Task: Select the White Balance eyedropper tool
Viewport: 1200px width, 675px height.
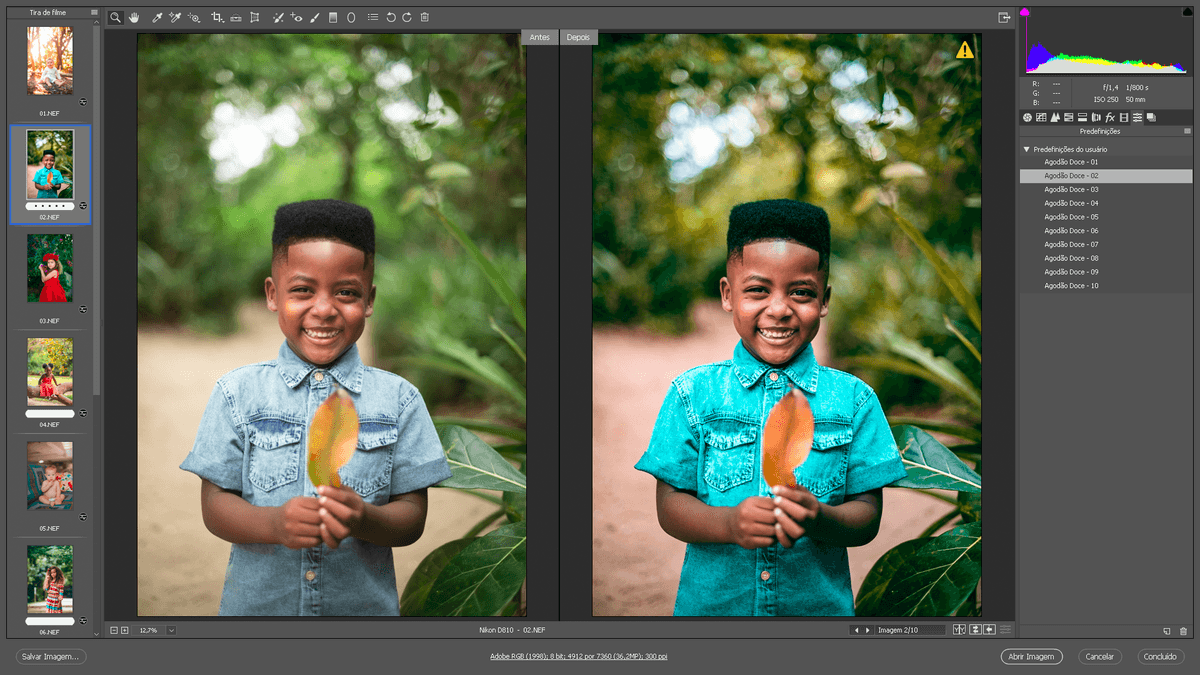Action: click(157, 18)
